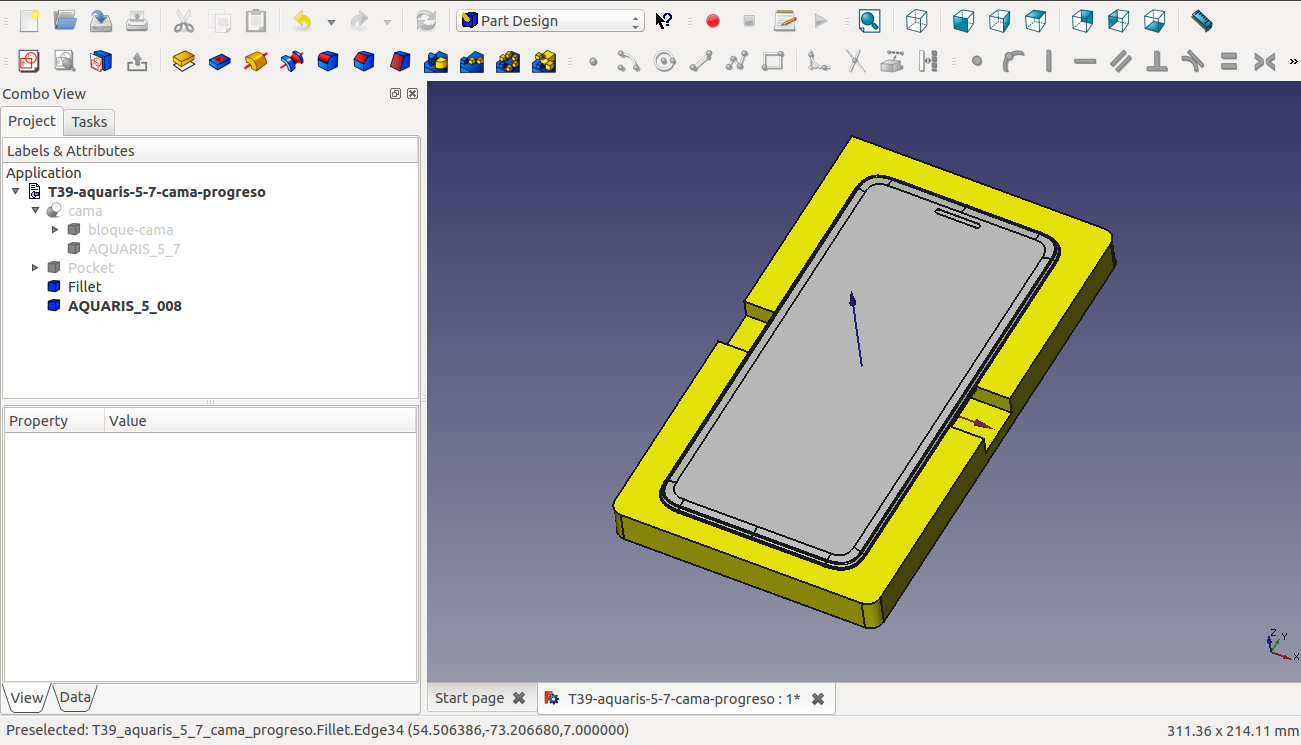Switch to the Tasks tab
This screenshot has width=1301, height=745.
(89, 122)
